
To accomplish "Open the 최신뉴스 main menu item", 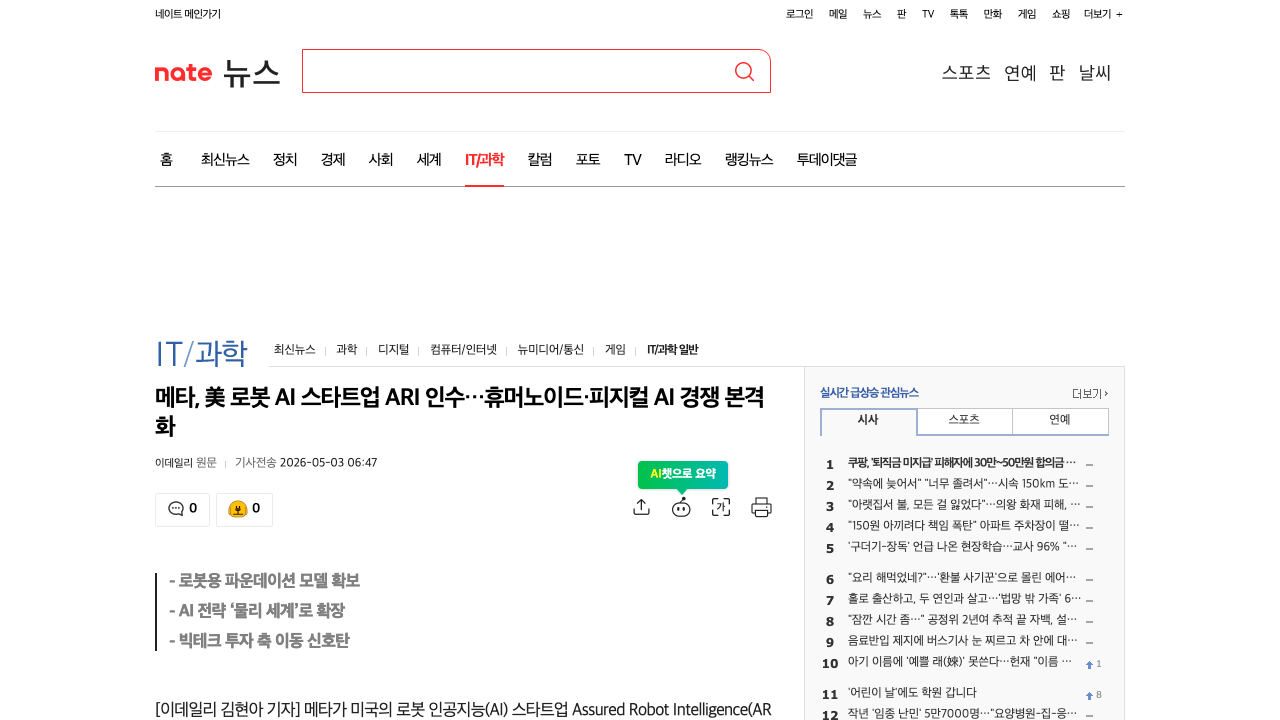I will point(225,159).
